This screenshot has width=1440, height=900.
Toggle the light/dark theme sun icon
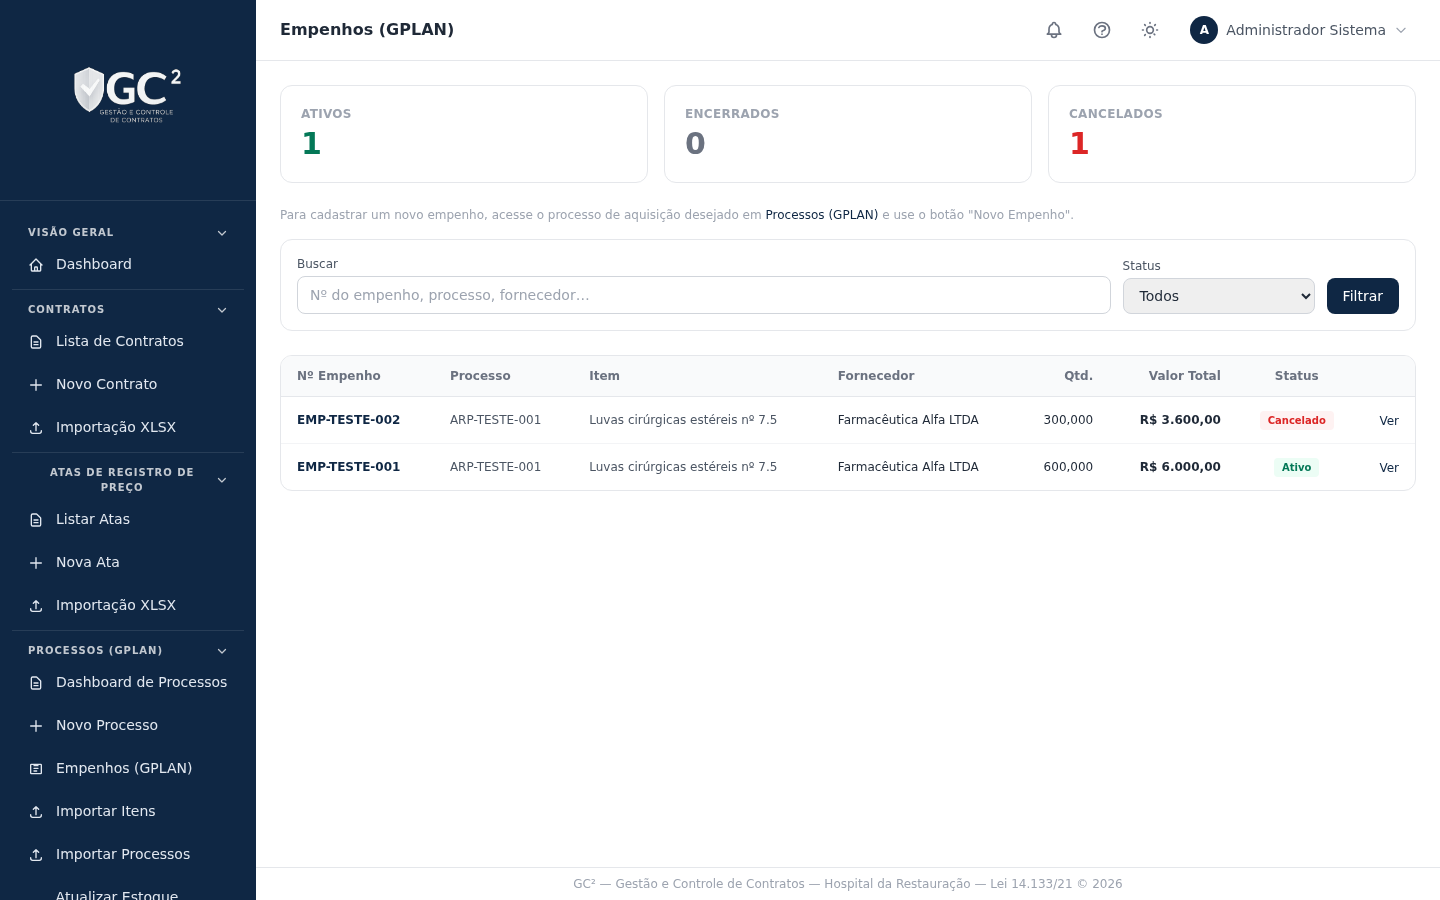point(1150,30)
